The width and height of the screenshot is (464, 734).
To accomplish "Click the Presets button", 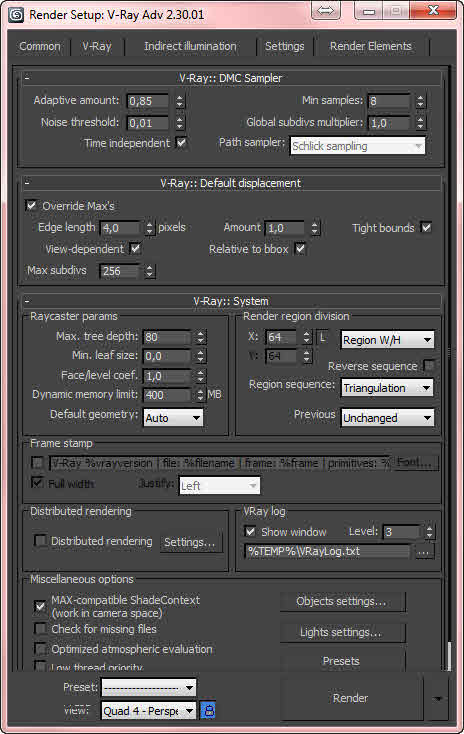I will point(342,661).
